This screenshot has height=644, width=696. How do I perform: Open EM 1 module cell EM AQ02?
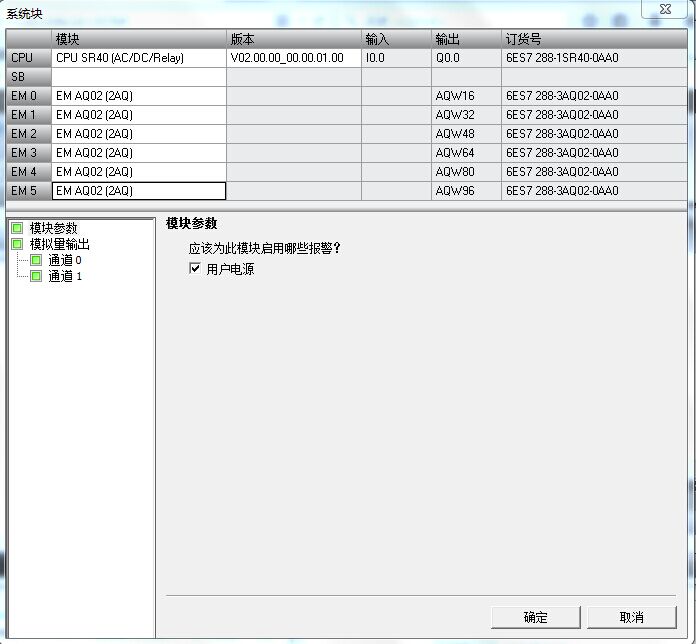pyautogui.click(x=139, y=115)
